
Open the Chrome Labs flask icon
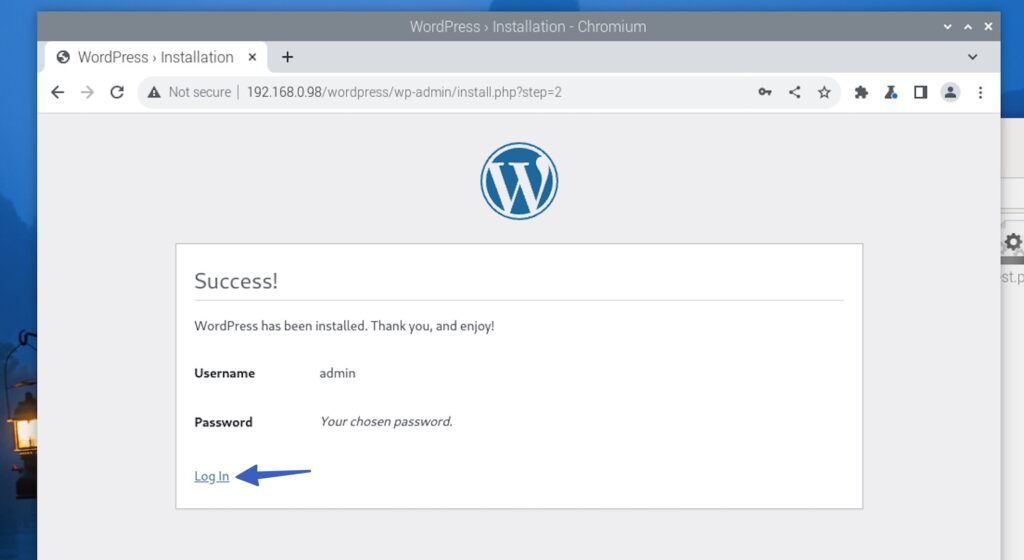(891, 92)
